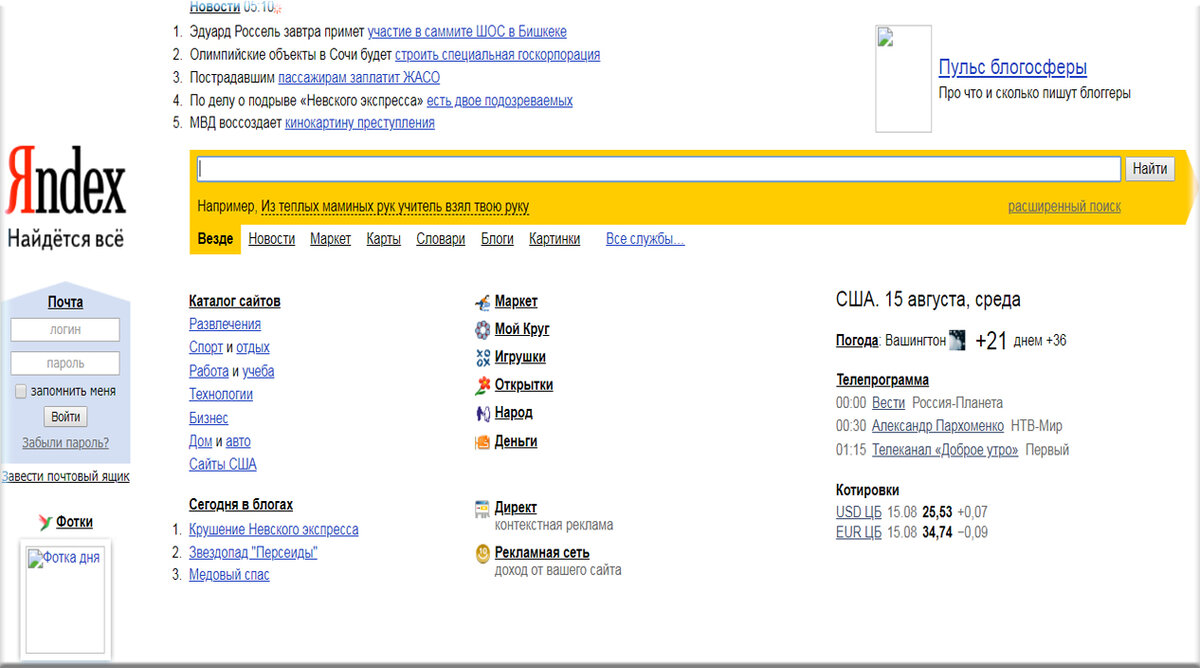1200x668 pixels.
Task: Switch to the Блоги search tab
Action: point(497,239)
